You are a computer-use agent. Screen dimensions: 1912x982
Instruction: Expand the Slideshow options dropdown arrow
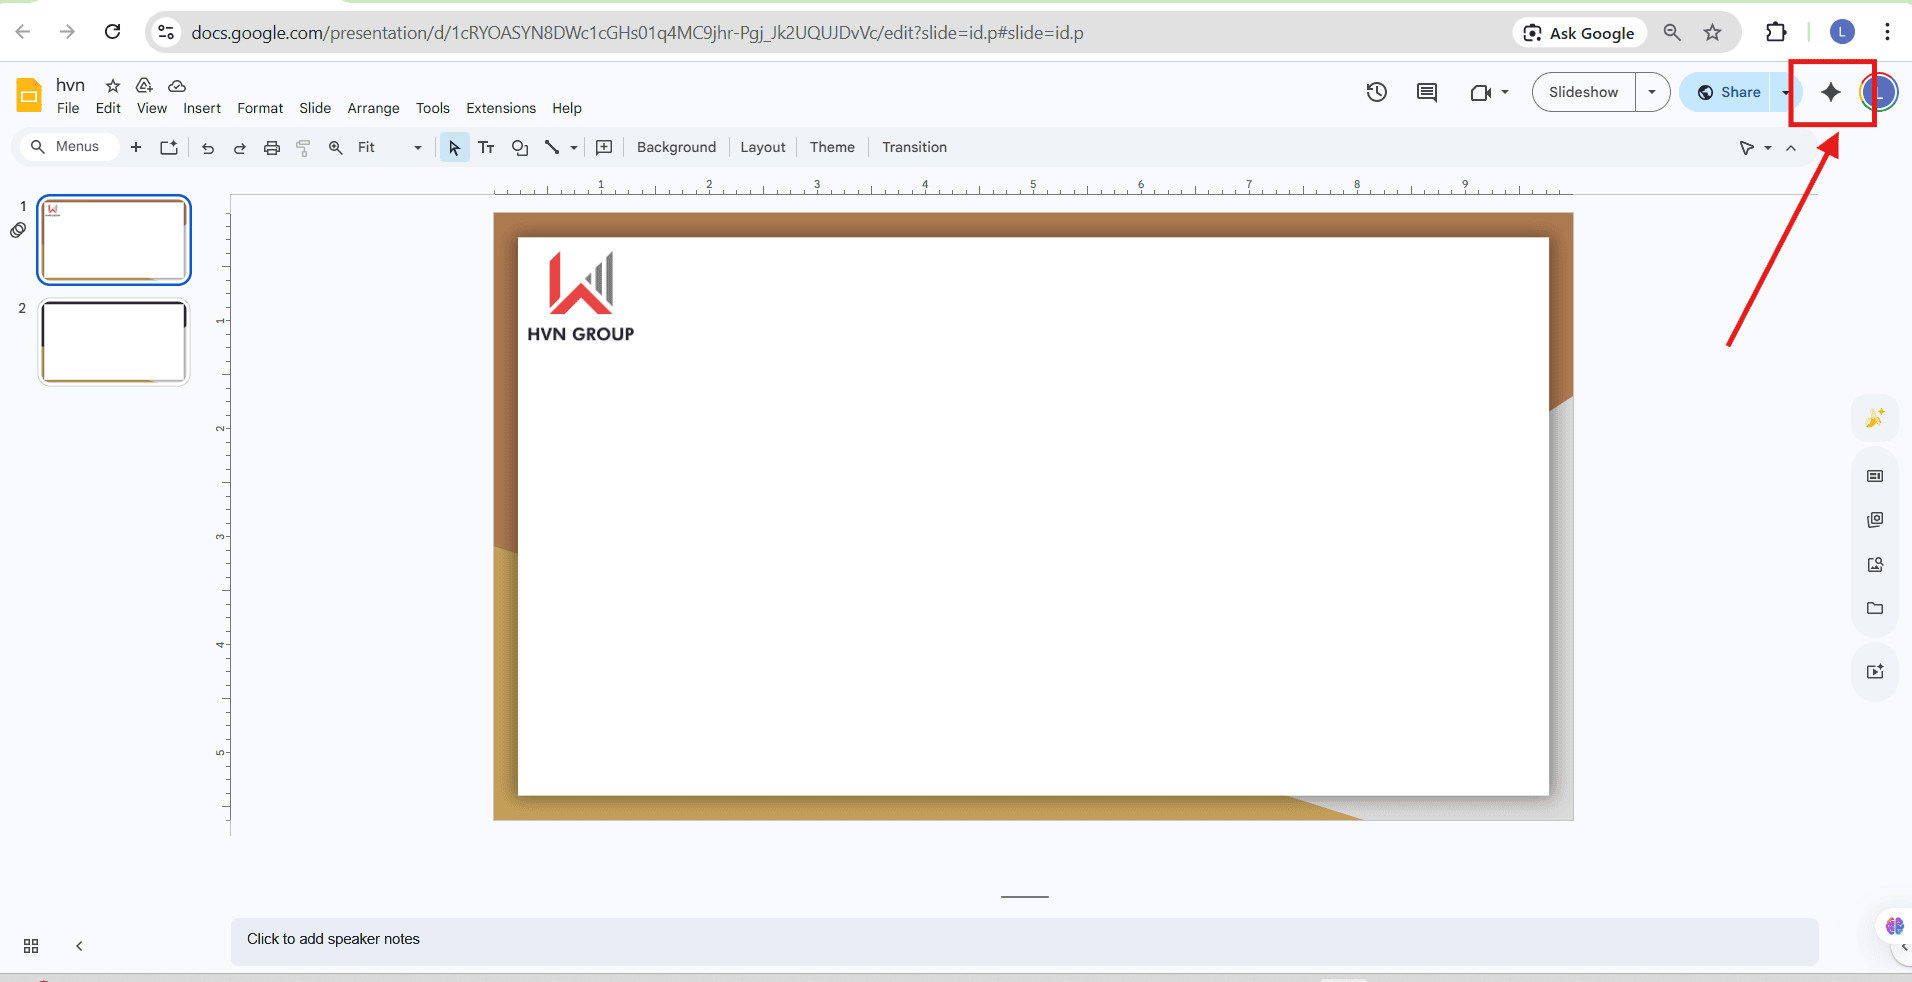[1652, 92]
